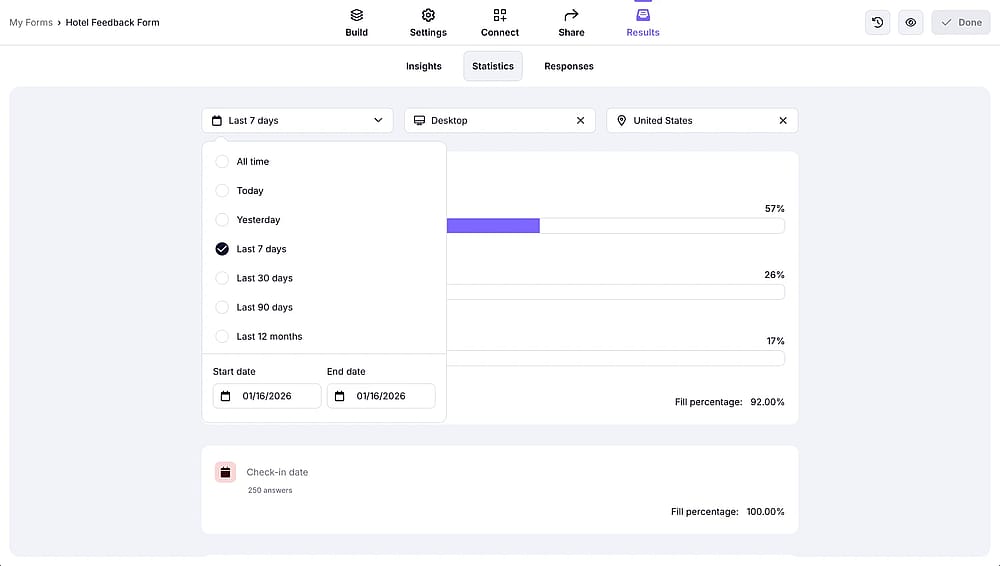Select the Last 12 months radio option
Screen dimensions: 1000x566
pos(222,336)
